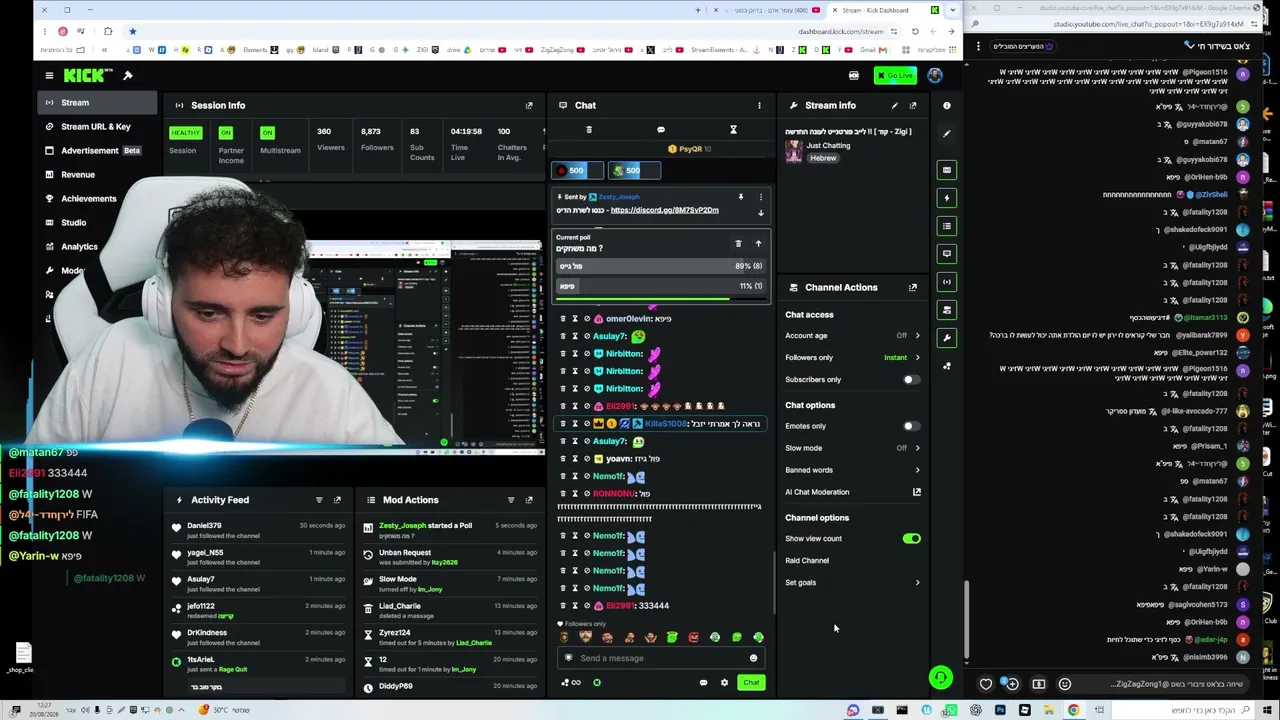
Task: Toggle Emotes only switch
Action: point(910,426)
